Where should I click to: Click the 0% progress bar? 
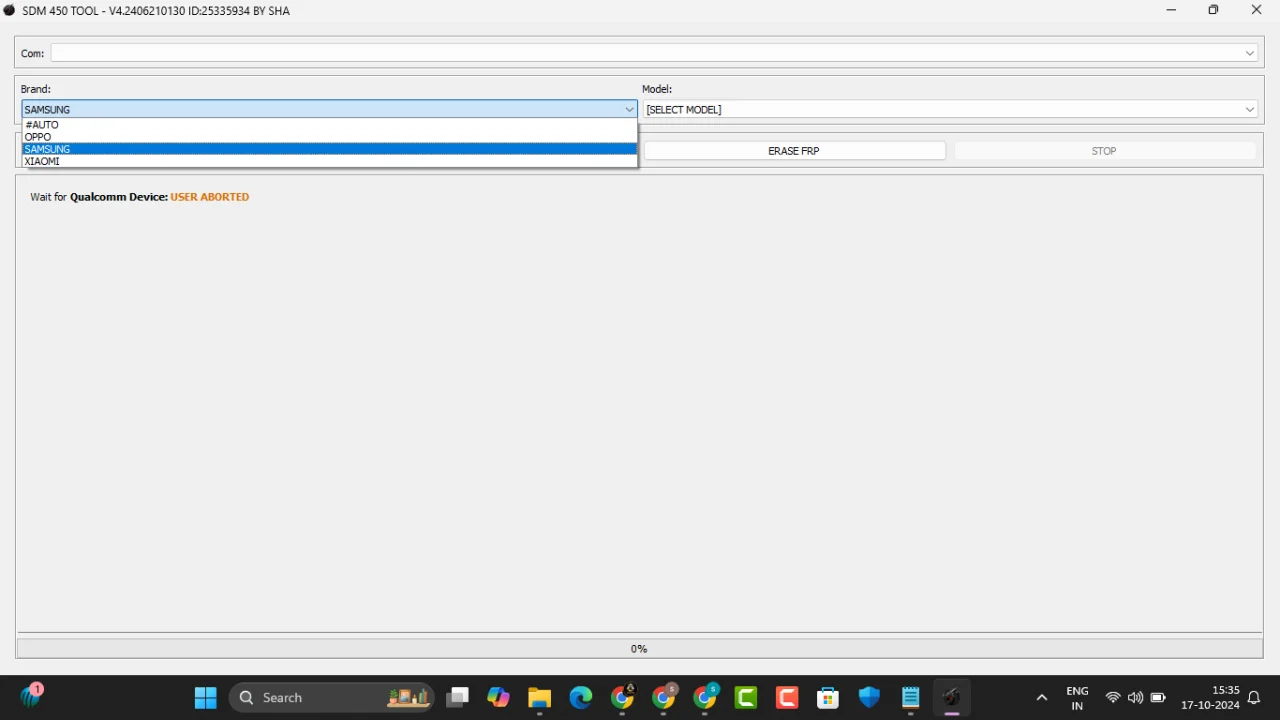[639, 649]
